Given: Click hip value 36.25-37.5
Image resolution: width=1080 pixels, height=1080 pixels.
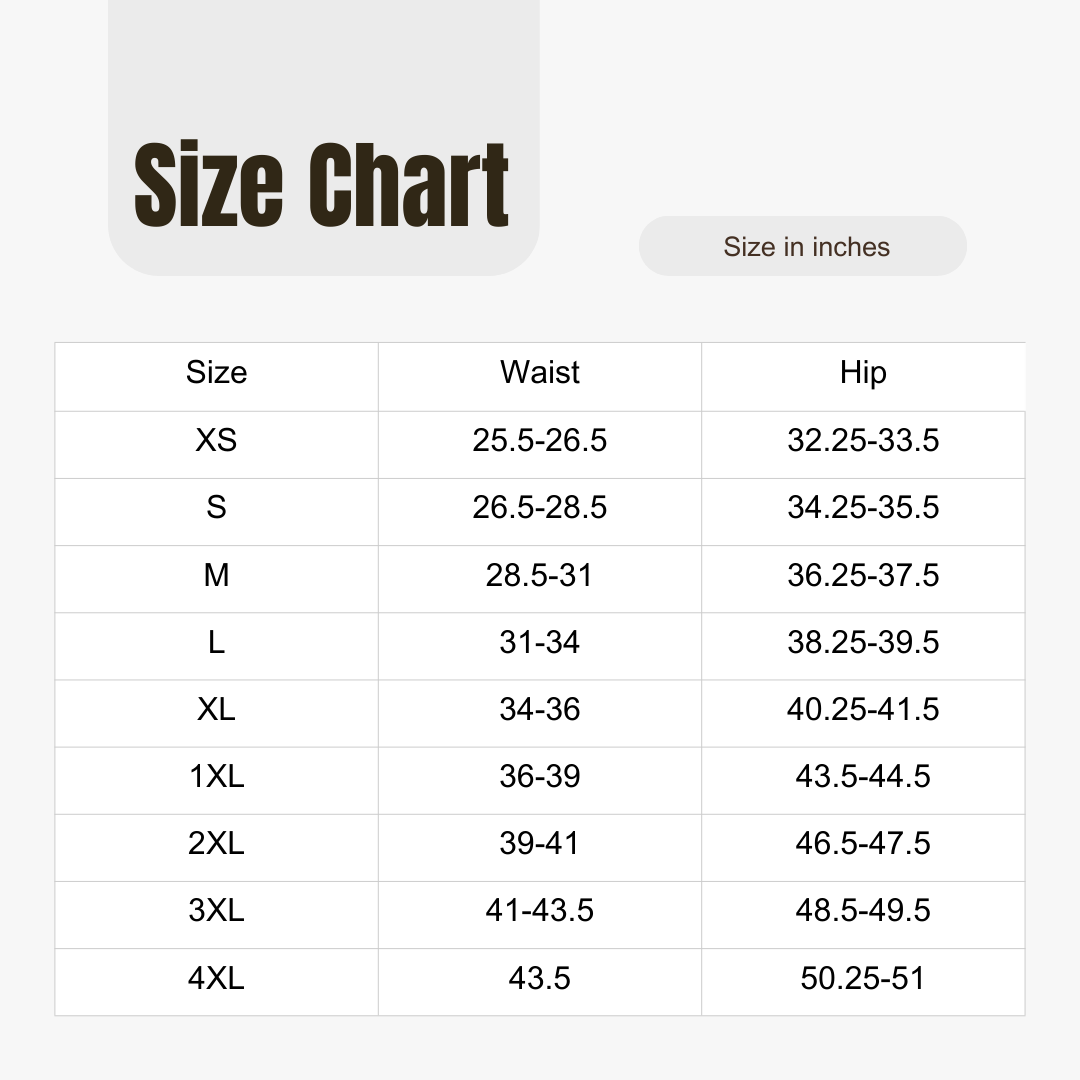Looking at the screenshot, I should pyautogui.click(x=863, y=575).
